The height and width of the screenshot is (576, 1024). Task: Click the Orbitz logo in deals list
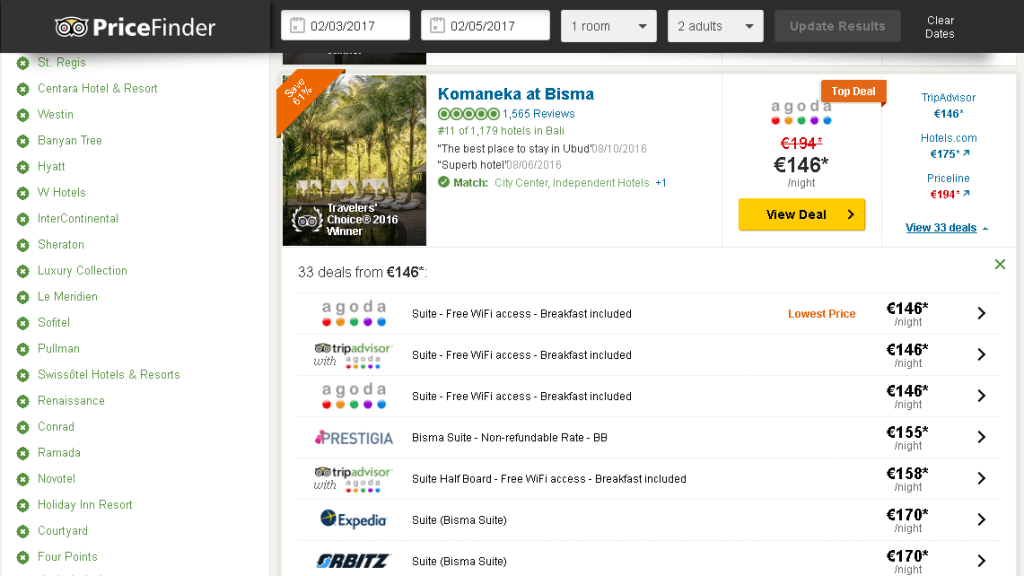pos(353,561)
